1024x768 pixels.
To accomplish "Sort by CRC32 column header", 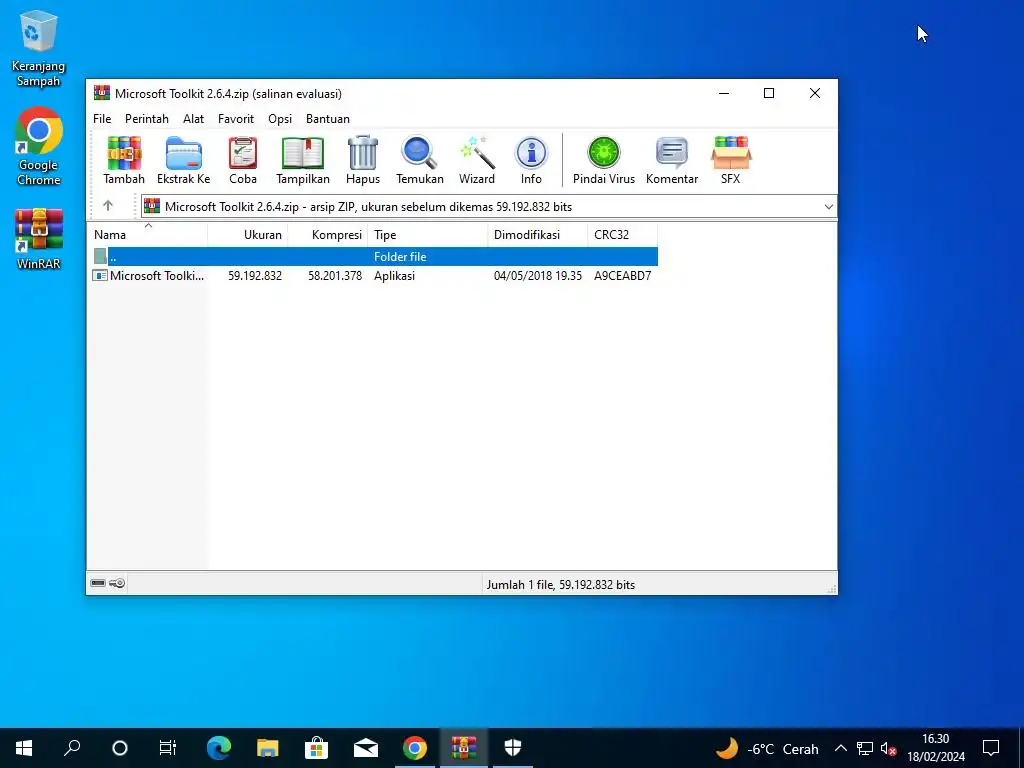I will point(622,234).
